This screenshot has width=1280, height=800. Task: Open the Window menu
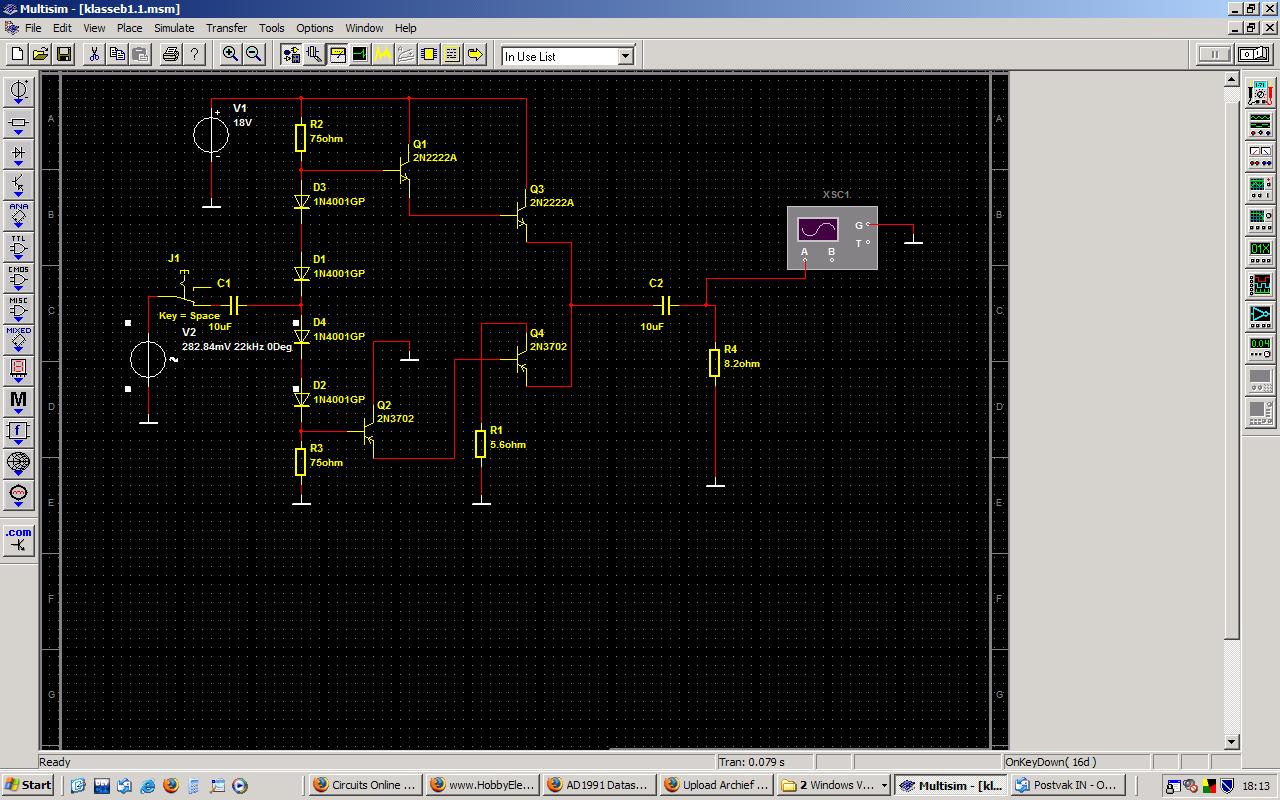[364, 28]
